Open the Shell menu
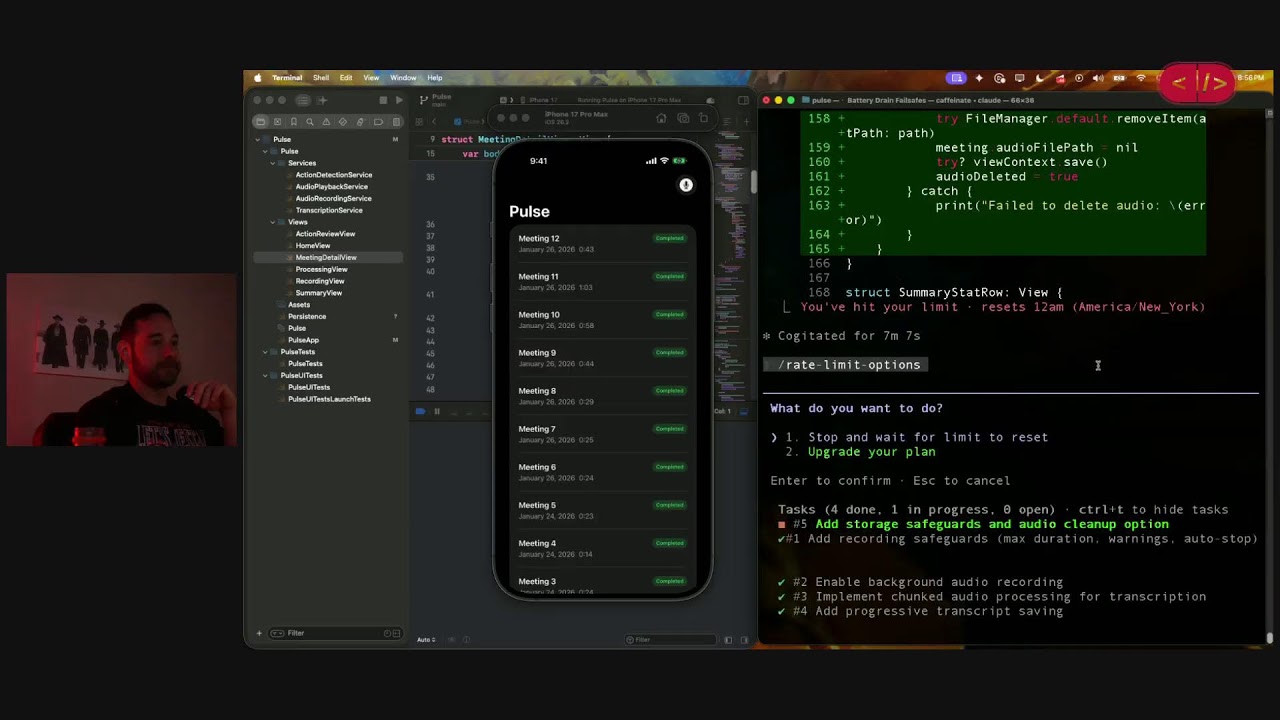This screenshot has width=1280, height=720. click(321, 78)
